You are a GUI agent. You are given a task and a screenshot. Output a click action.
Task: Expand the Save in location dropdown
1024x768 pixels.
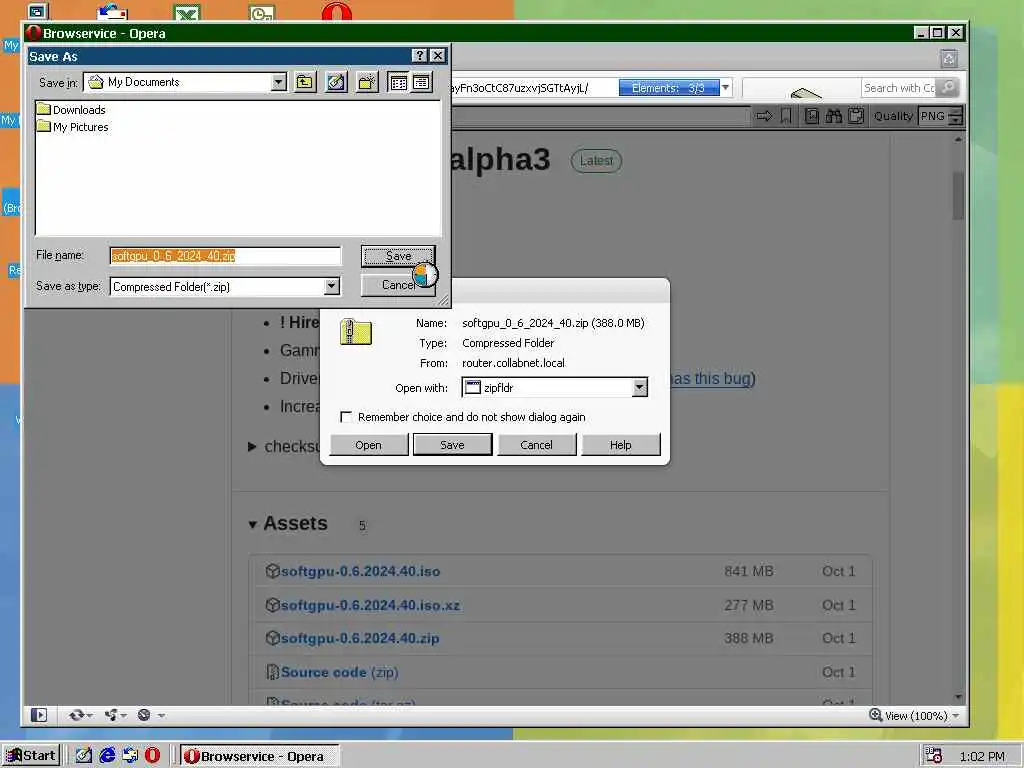[279, 82]
